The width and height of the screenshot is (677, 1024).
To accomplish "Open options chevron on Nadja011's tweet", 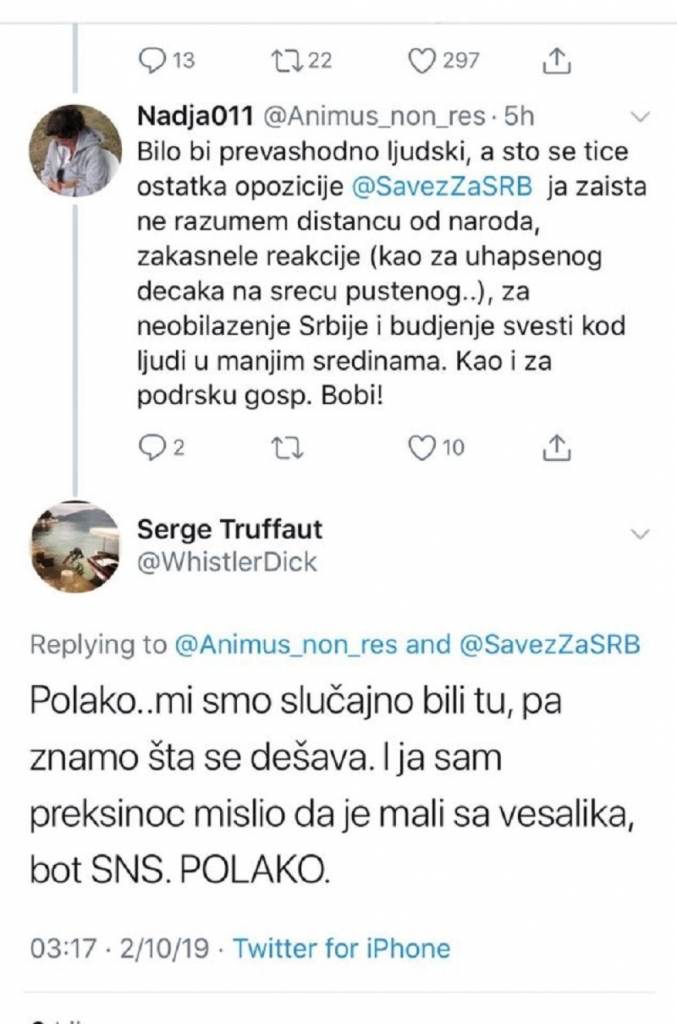I will coord(642,117).
